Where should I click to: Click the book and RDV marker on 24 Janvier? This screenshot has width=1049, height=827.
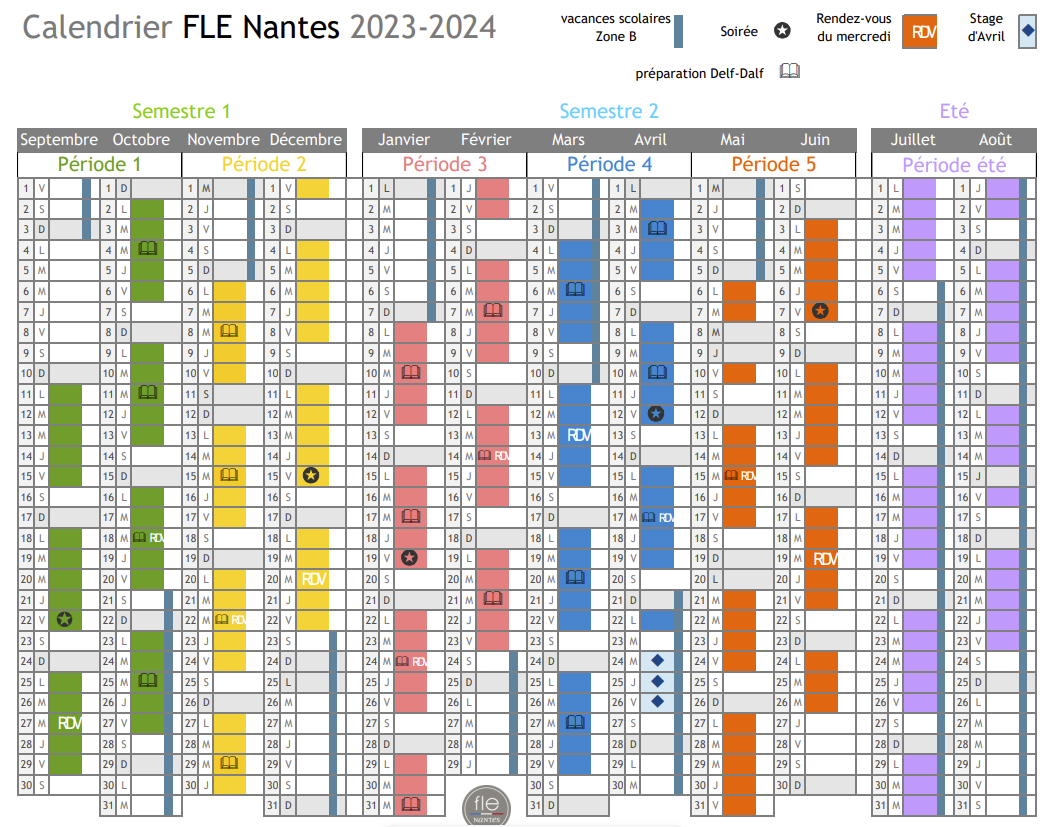click(x=411, y=661)
